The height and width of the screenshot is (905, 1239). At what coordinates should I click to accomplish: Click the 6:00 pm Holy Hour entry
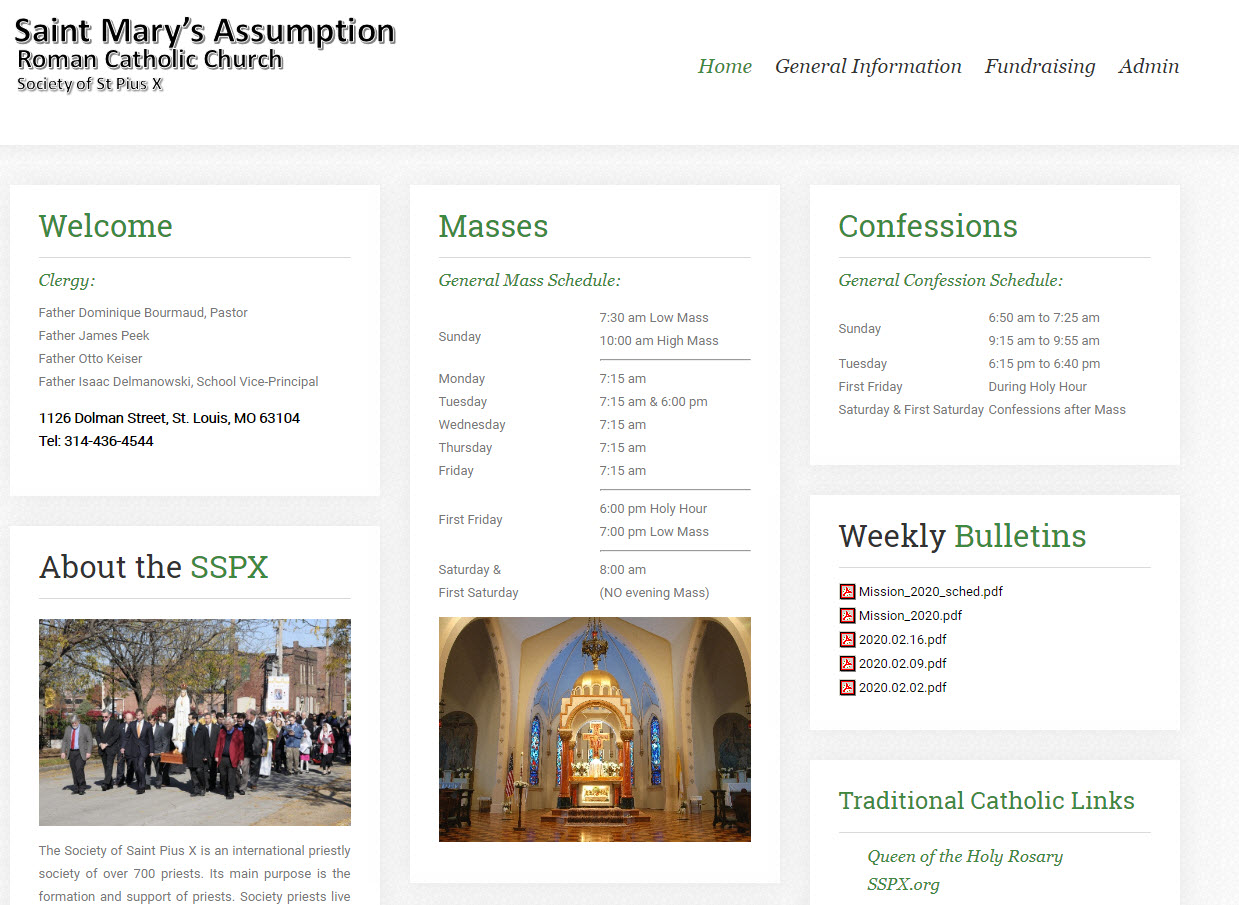654,509
